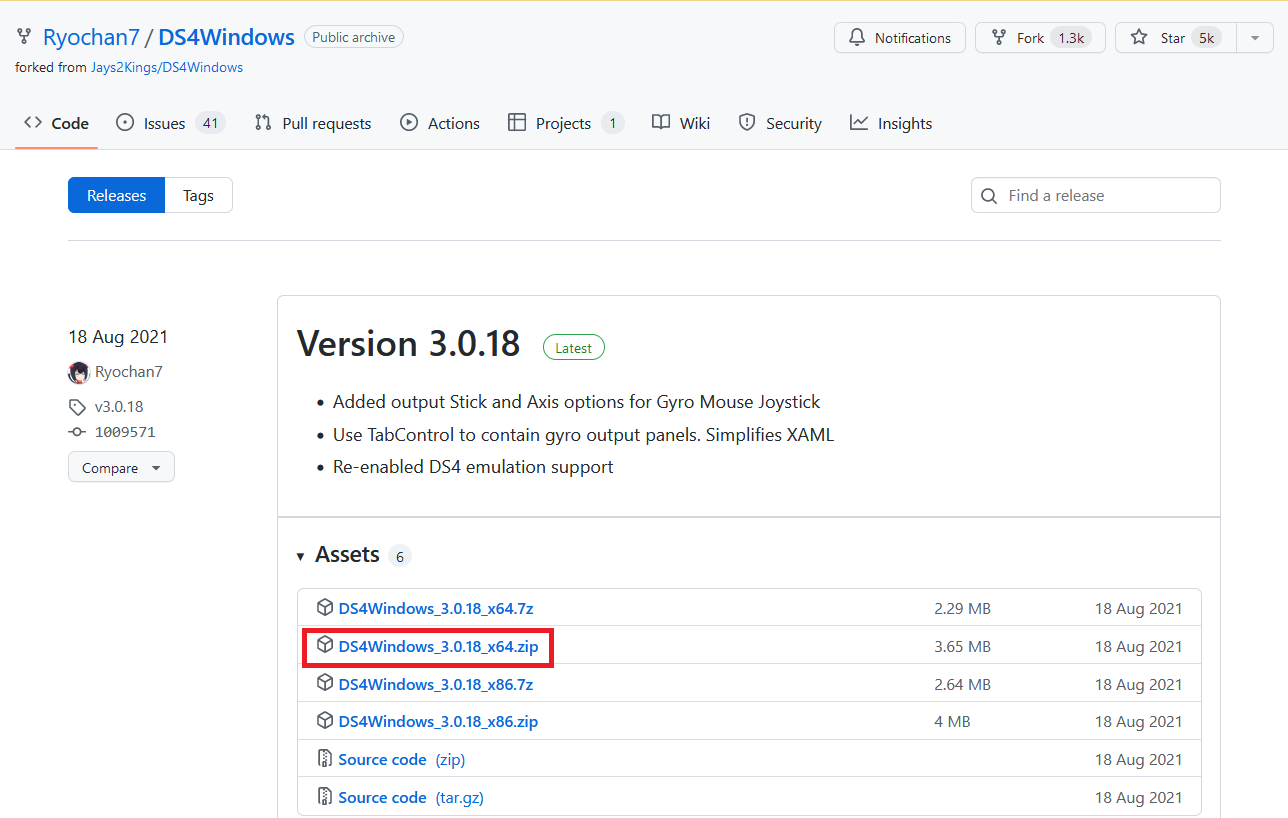View the Insights tab
Viewport: 1288px width, 818px height.
point(891,124)
